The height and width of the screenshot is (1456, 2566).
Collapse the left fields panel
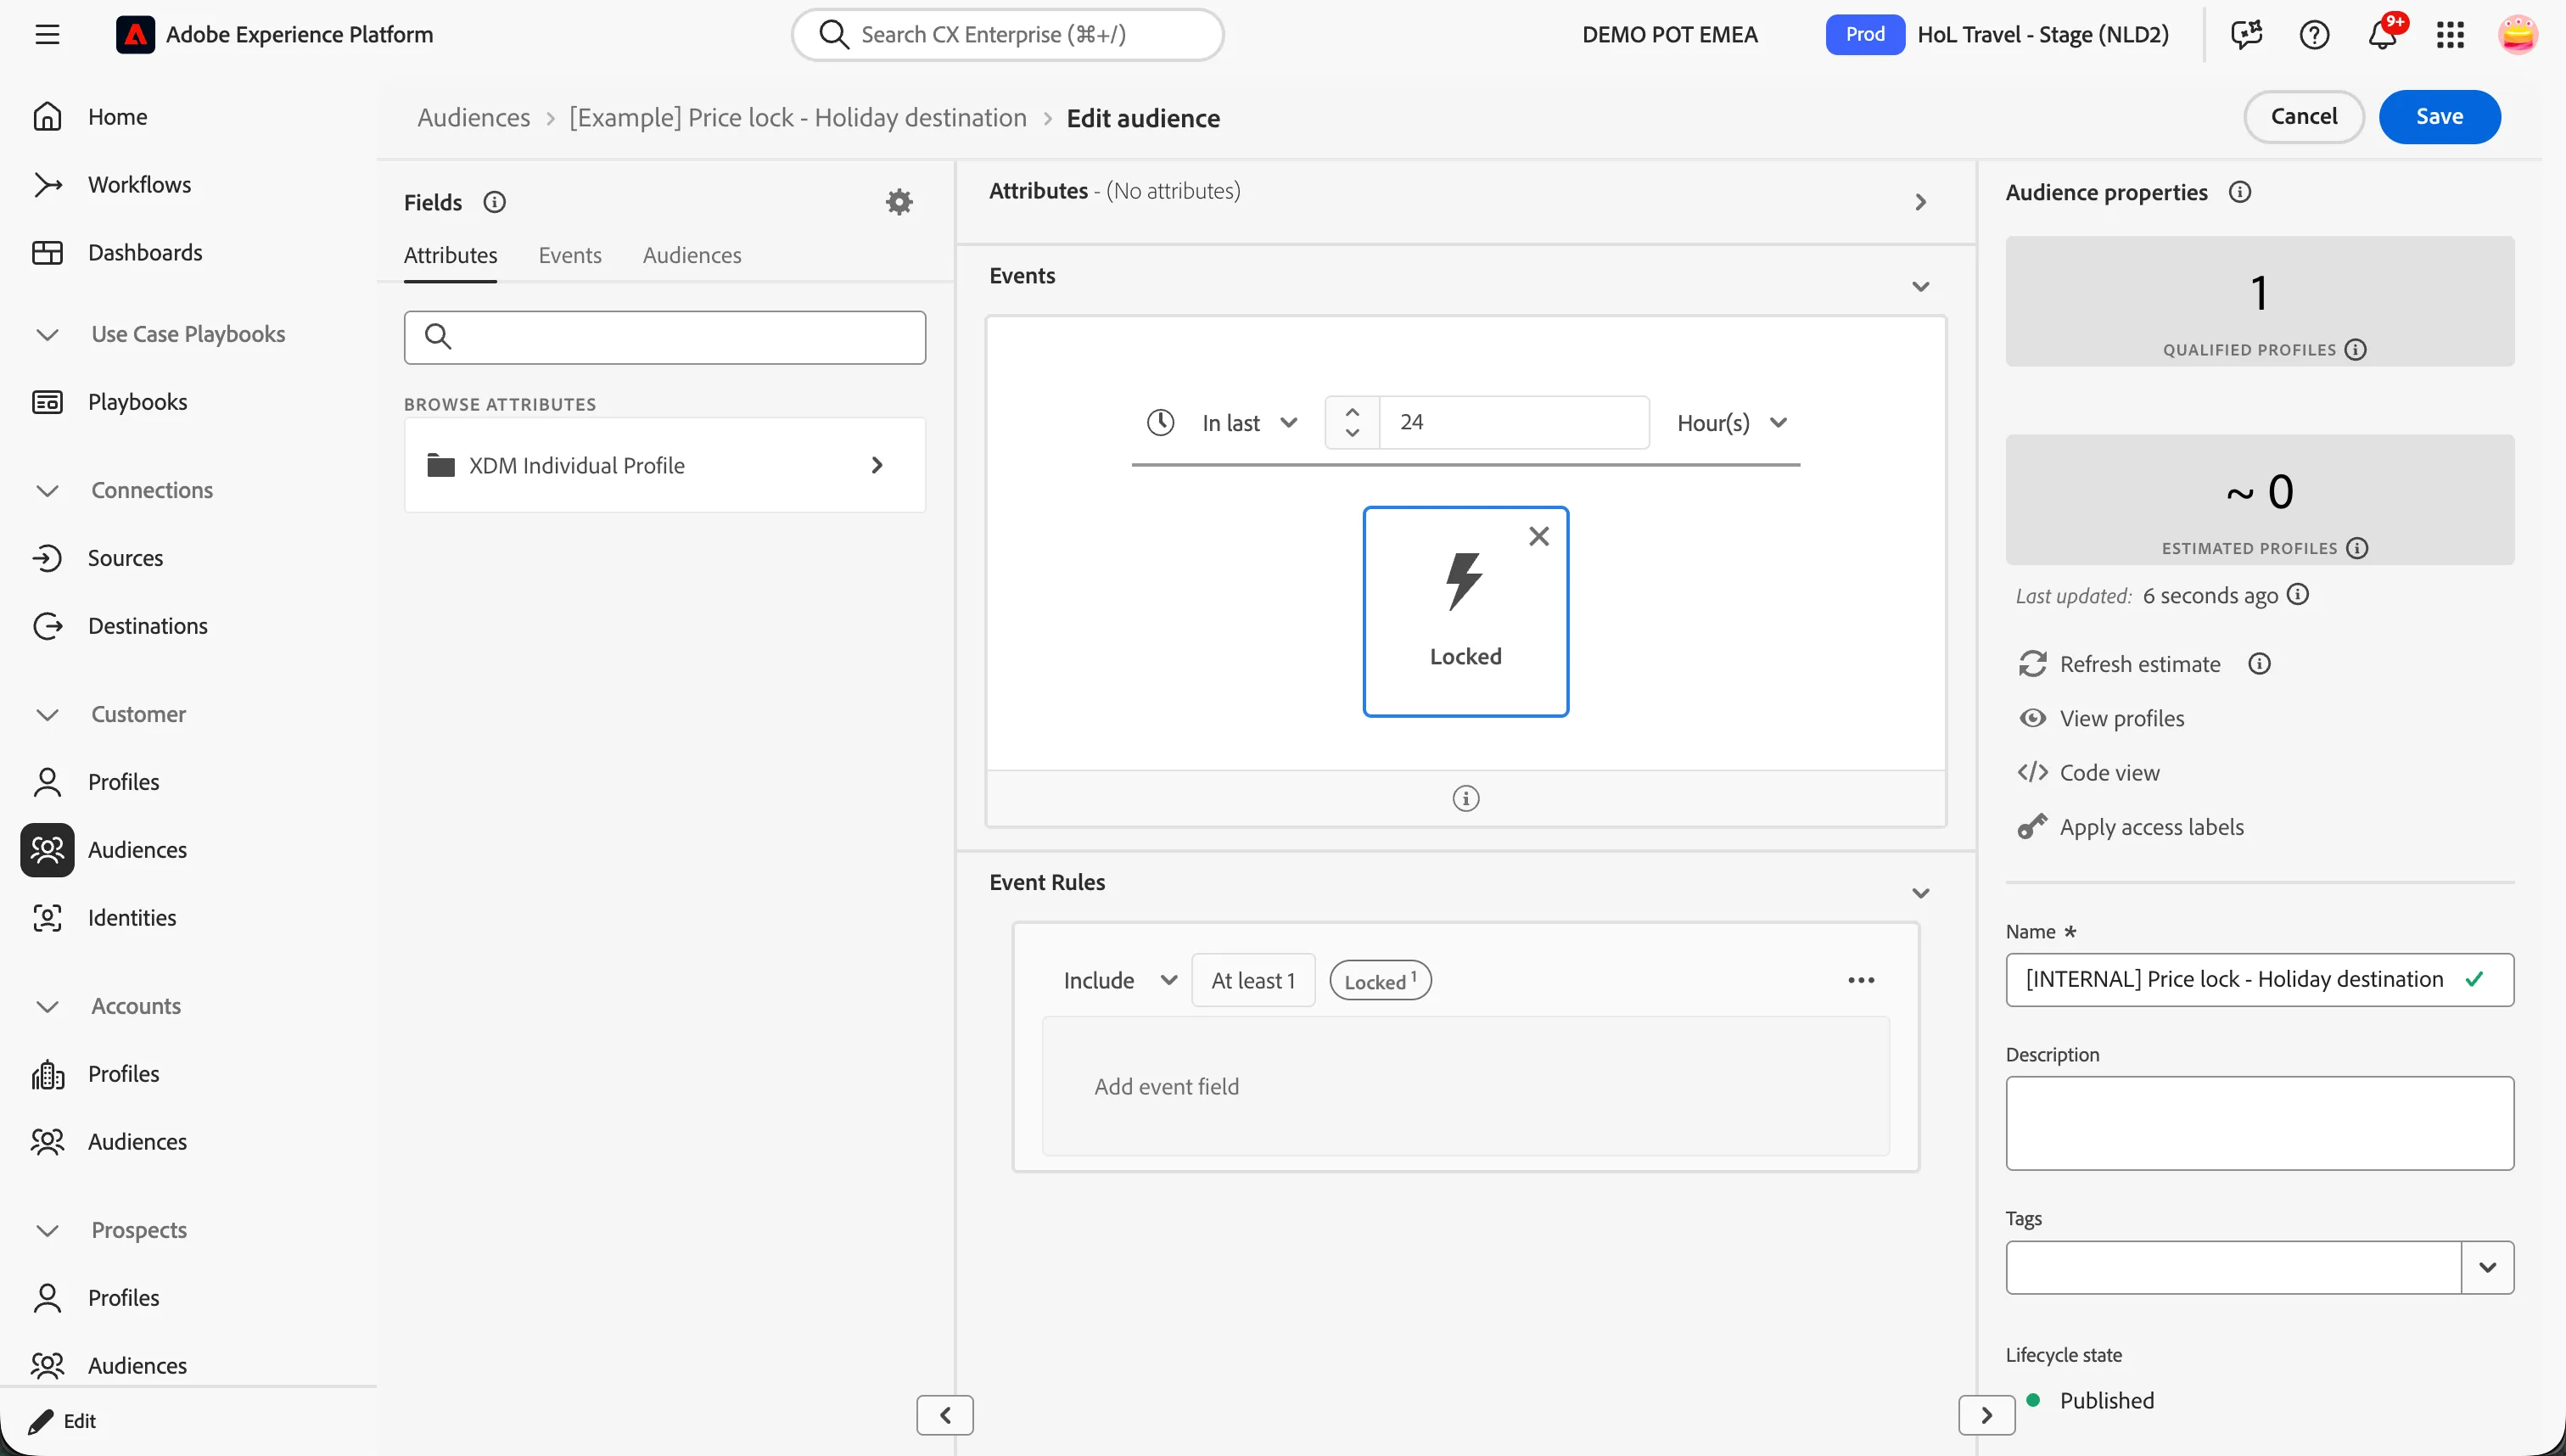coord(945,1415)
